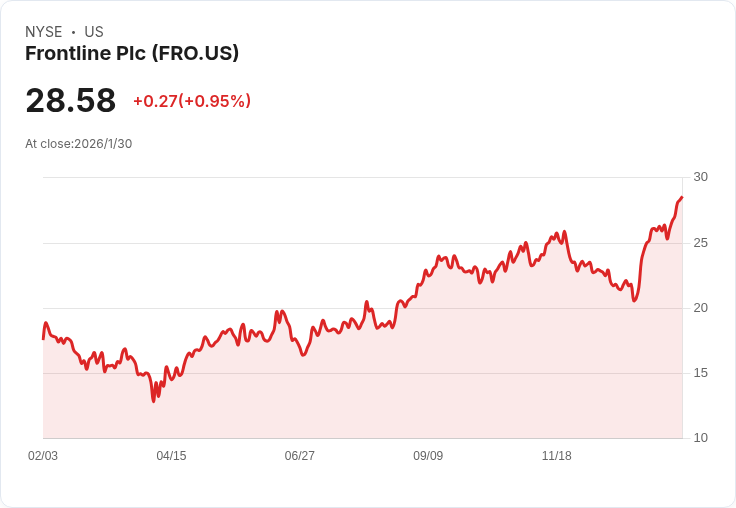Click the At close 2026/1/30 timestamp
Screen dimensions: 736x508
[78, 143]
